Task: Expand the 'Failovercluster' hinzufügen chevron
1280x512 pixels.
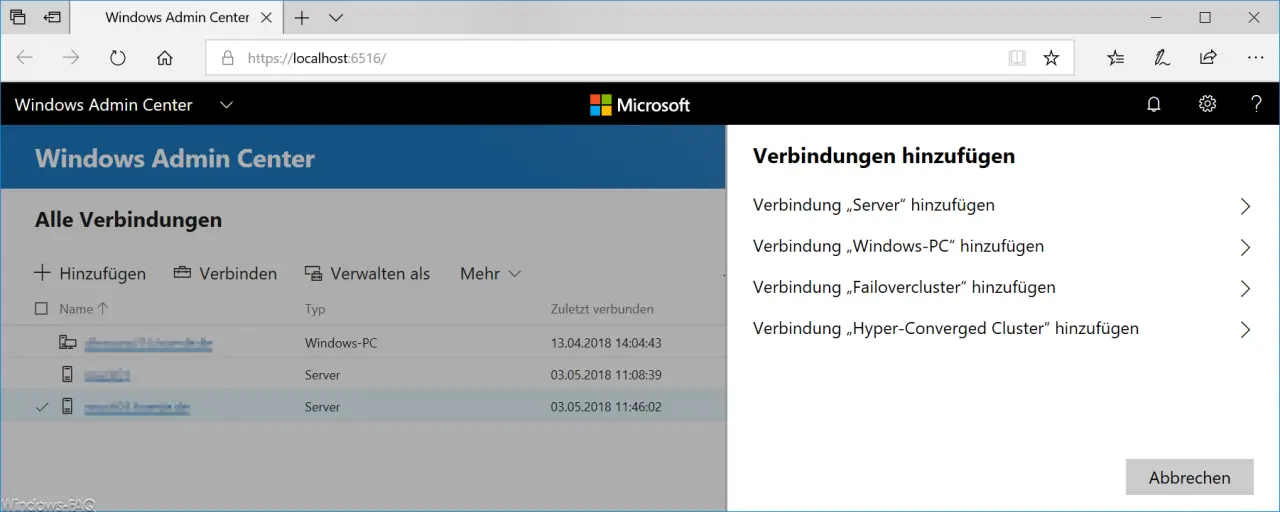Action: tap(1245, 289)
